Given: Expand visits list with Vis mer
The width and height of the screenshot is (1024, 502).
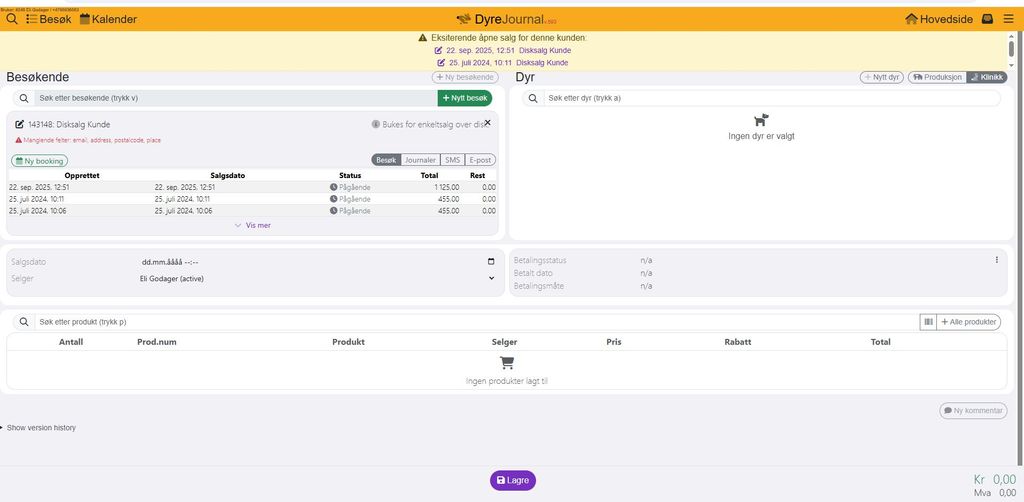Looking at the screenshot, I should (252, 225).
